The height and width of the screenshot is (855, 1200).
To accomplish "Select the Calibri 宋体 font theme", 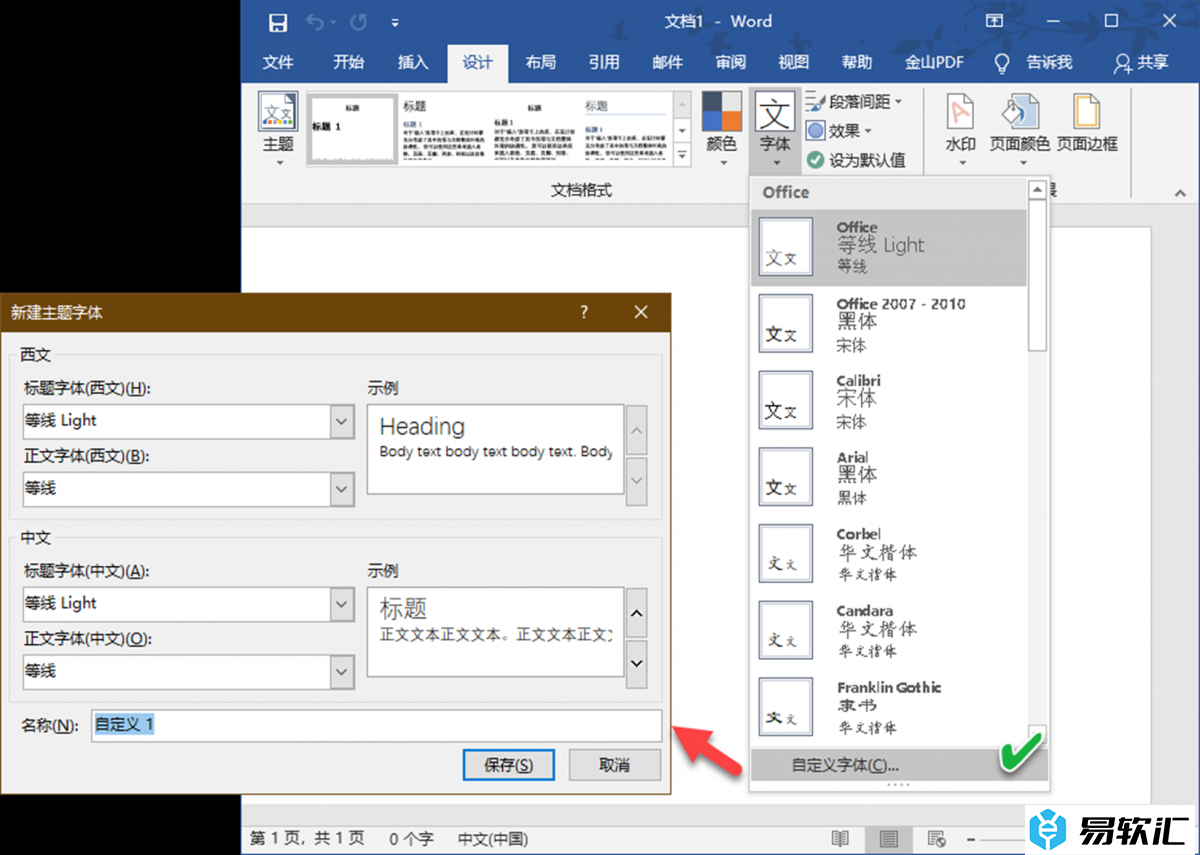I will [x=889, y=401].
